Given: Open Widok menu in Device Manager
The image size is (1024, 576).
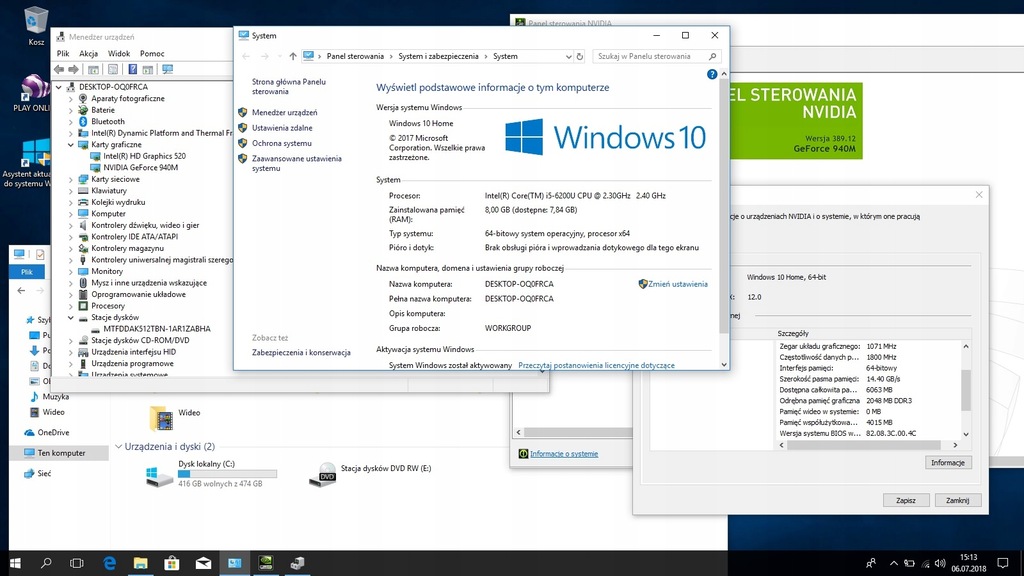Looking at the screenshot, I should click(x=119, y=54).
